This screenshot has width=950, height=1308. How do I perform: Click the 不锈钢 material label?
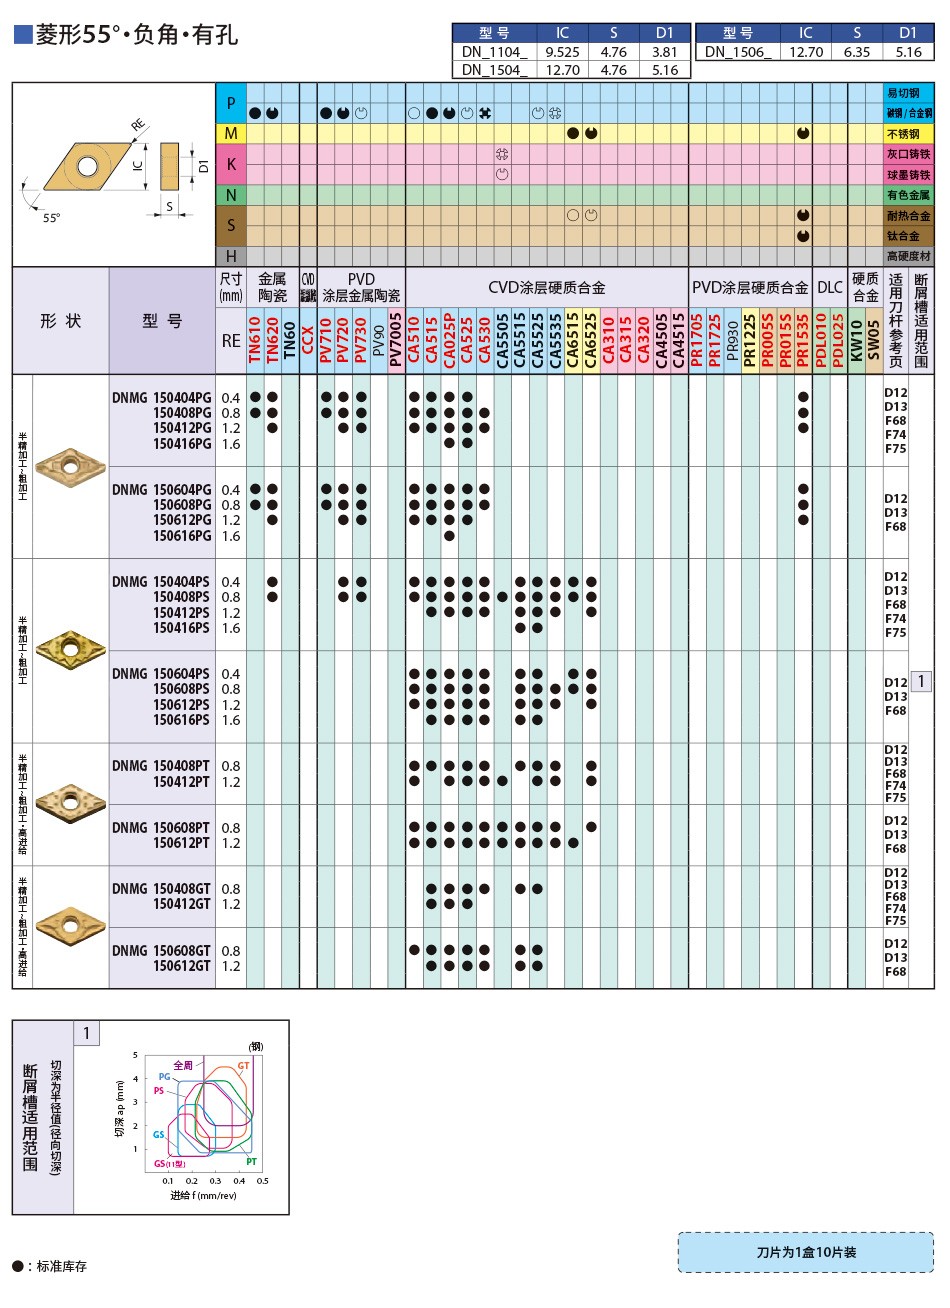click(908, 134)
